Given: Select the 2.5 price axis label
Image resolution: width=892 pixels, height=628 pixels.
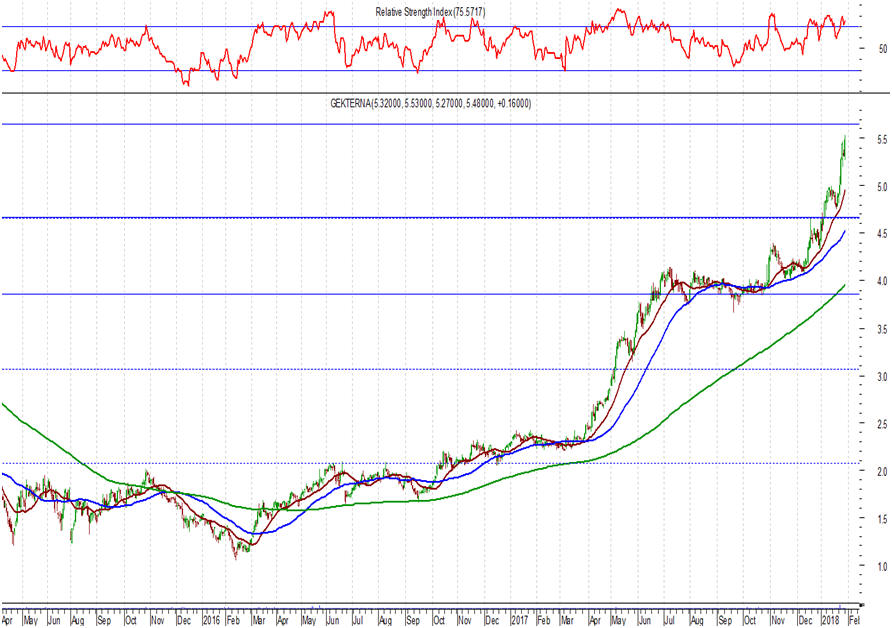Looking at the screenshot, I should tap(882, 424).
